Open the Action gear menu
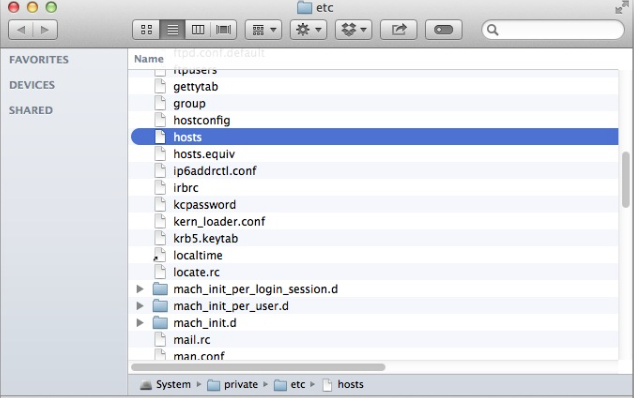 (309, 30)
